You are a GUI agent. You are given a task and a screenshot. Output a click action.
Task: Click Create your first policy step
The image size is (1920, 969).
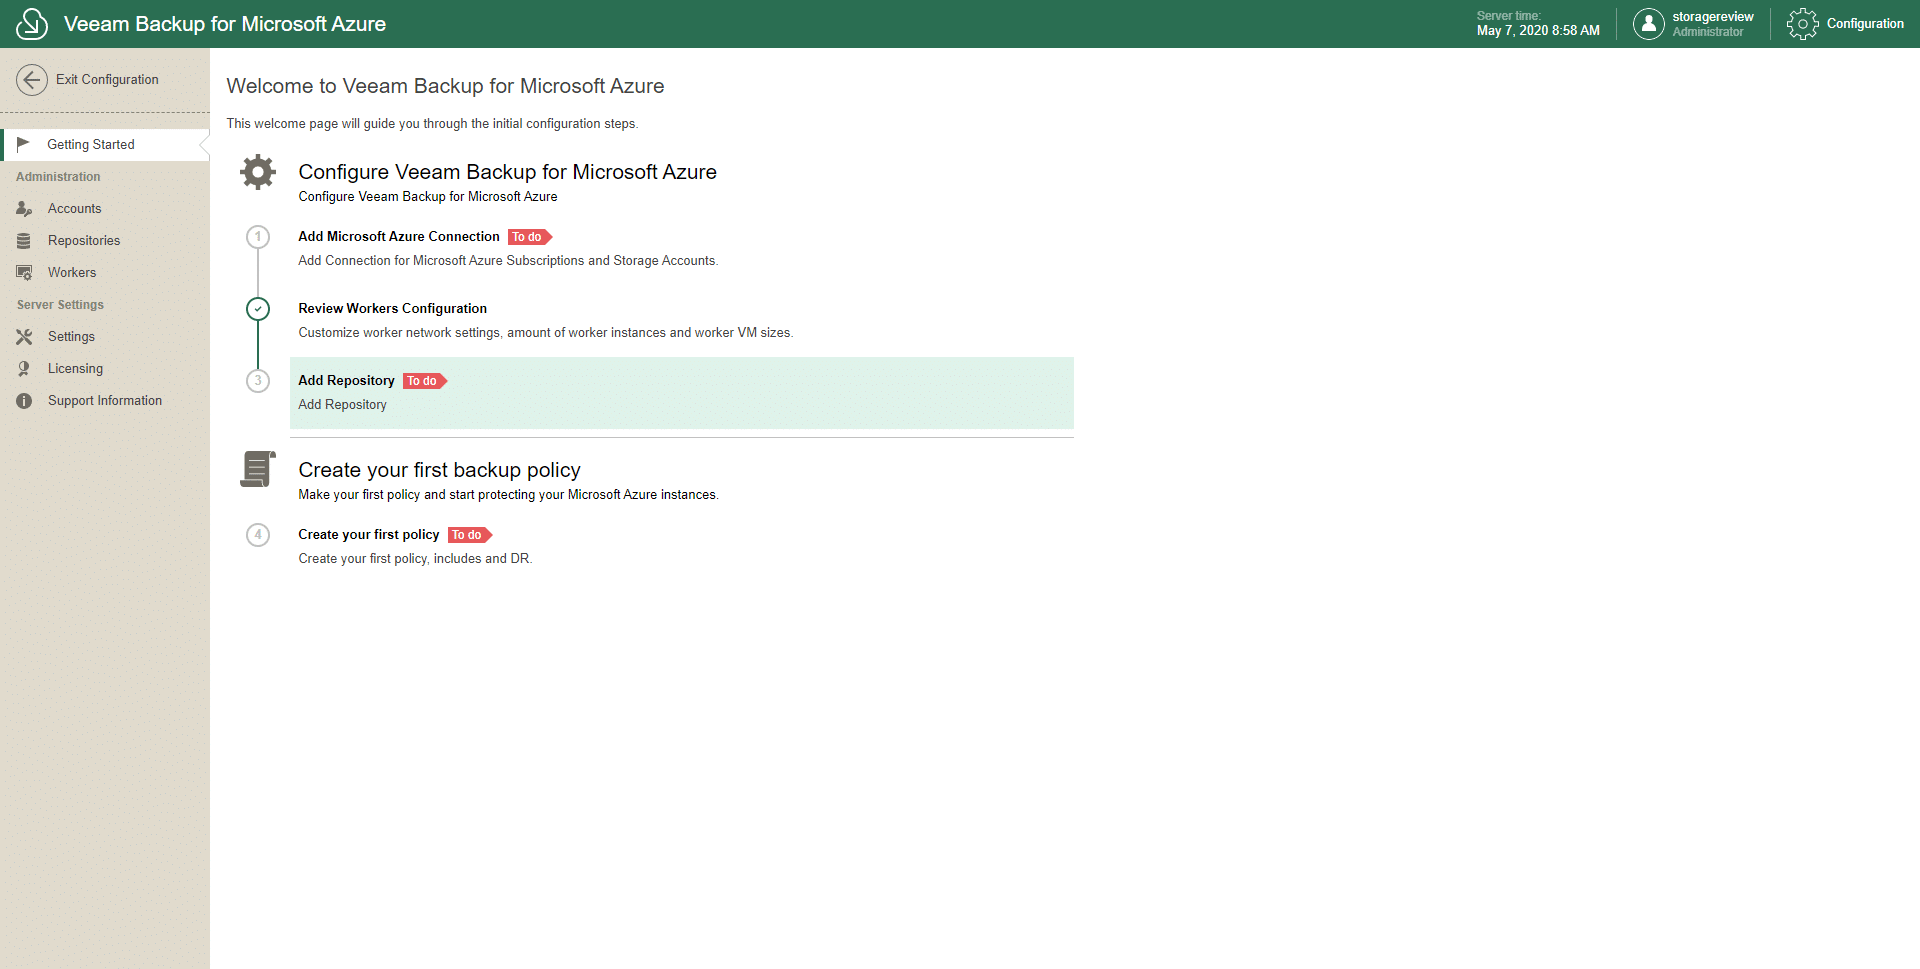(x=369, y=534)
